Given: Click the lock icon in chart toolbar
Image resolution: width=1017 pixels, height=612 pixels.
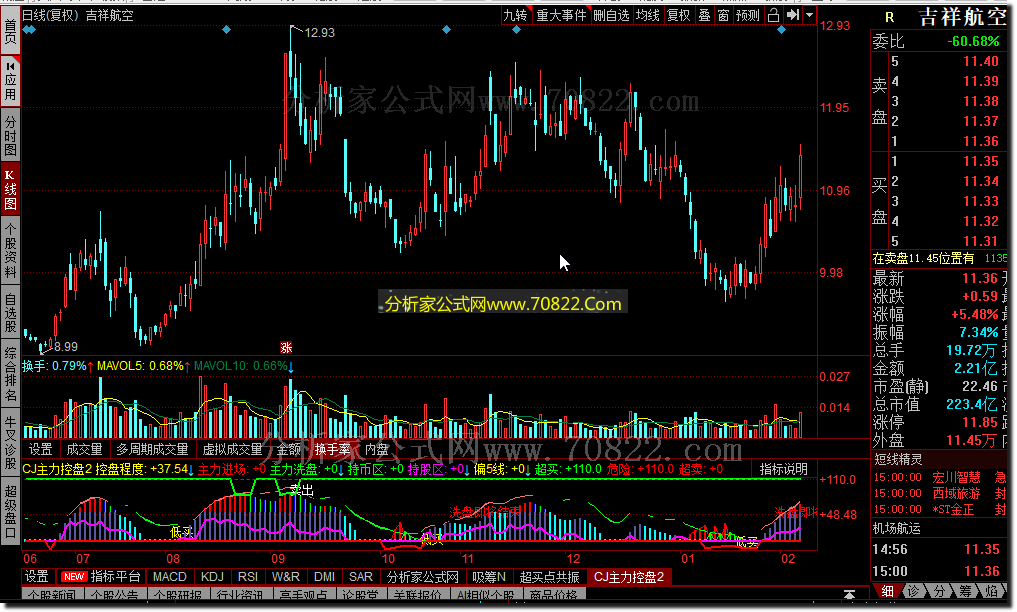Looking at the screenshot, I should [x=773, y=15].
